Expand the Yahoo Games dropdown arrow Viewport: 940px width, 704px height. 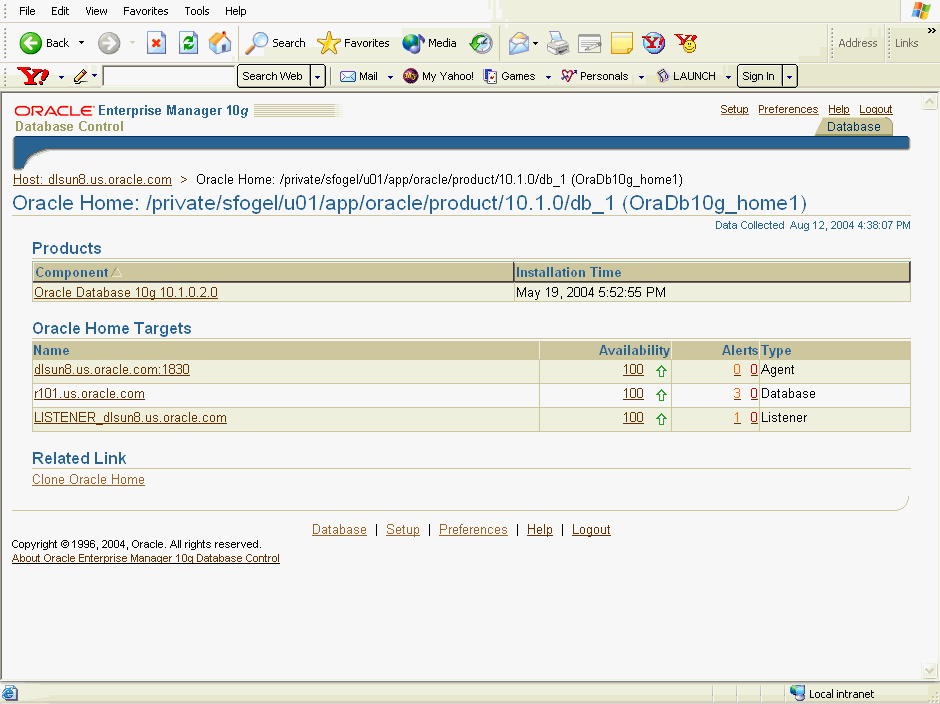click(548, 76)
